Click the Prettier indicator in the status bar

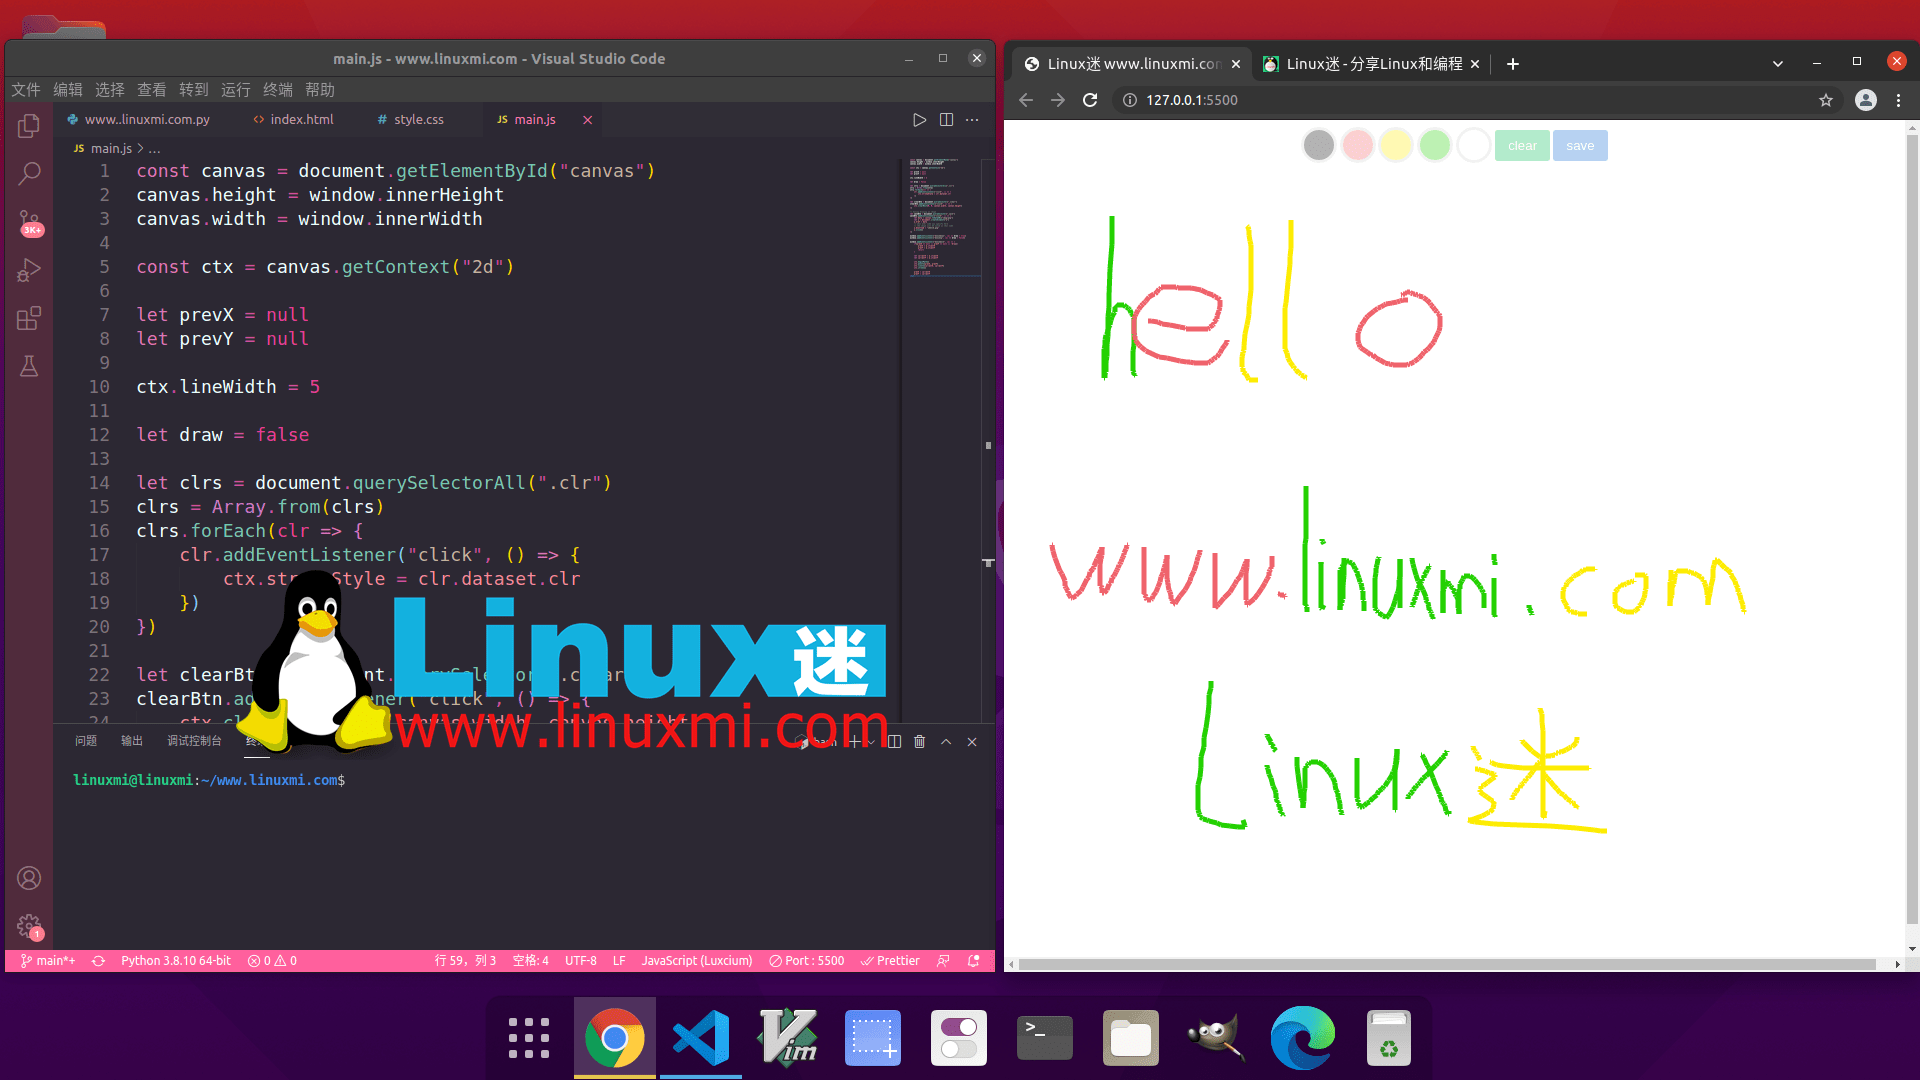889,960
